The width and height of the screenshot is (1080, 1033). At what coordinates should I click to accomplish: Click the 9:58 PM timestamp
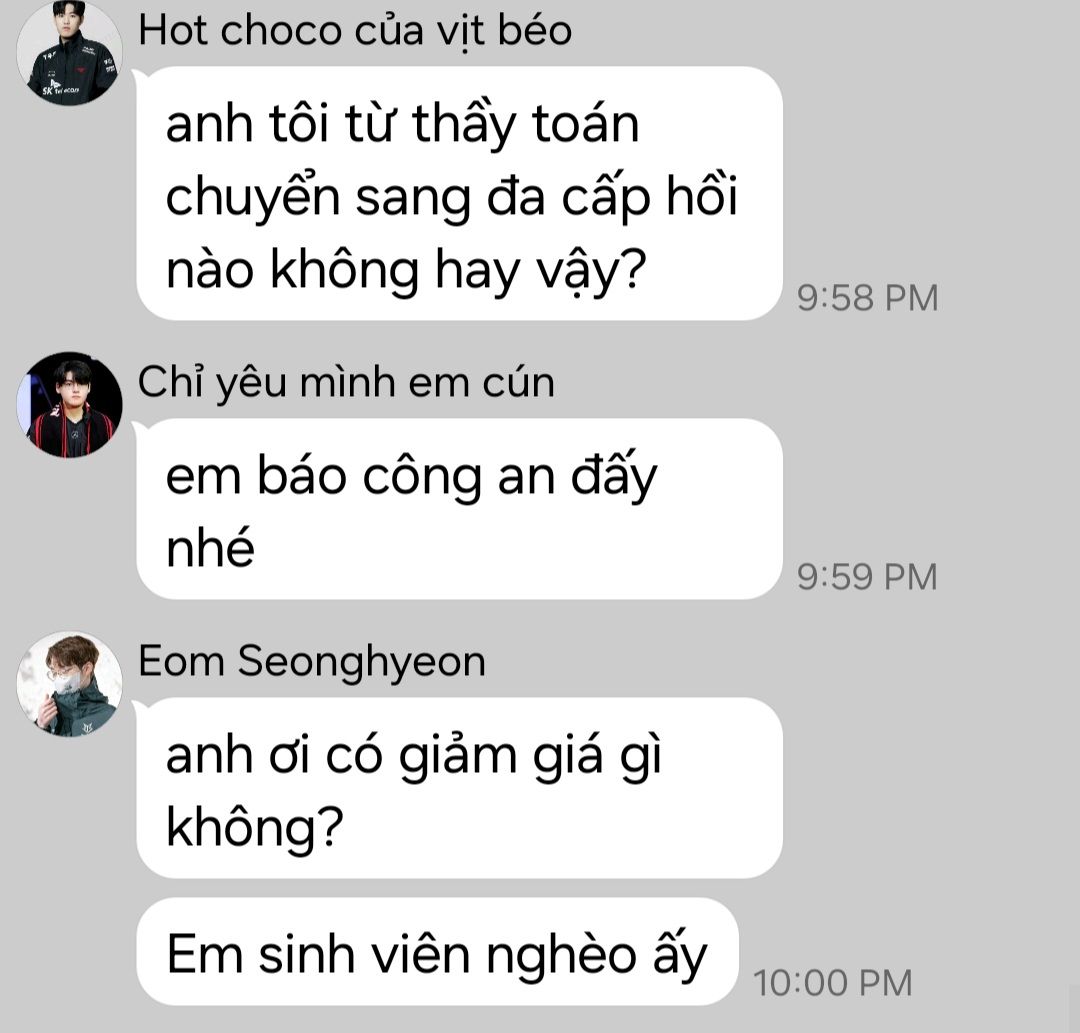[x=867, y=298]
